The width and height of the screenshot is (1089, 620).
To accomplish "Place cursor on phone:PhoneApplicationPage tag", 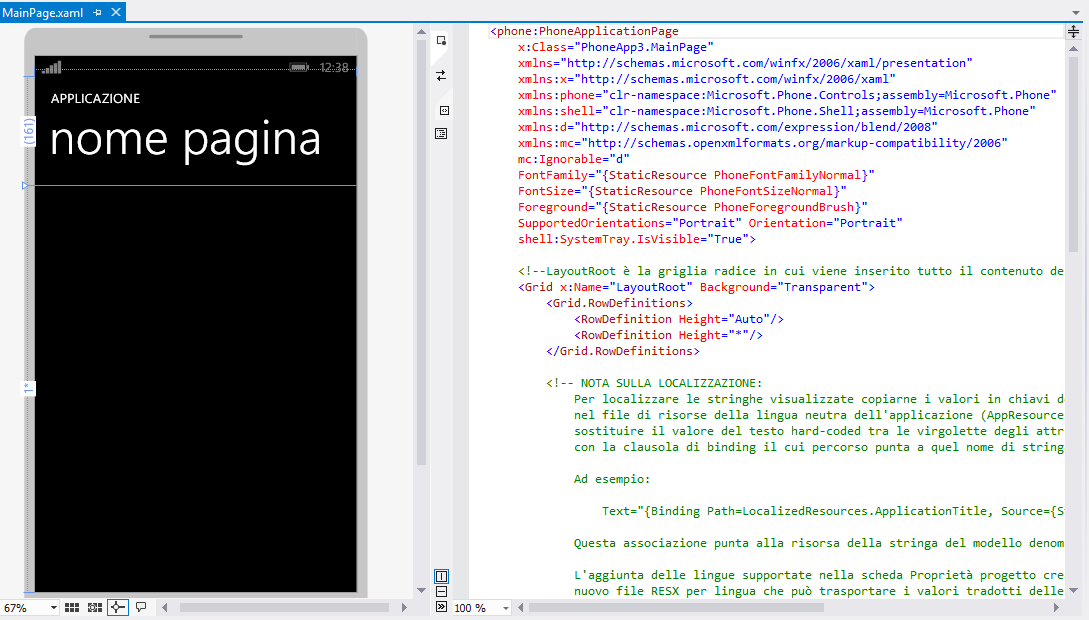I will (584, 31).
